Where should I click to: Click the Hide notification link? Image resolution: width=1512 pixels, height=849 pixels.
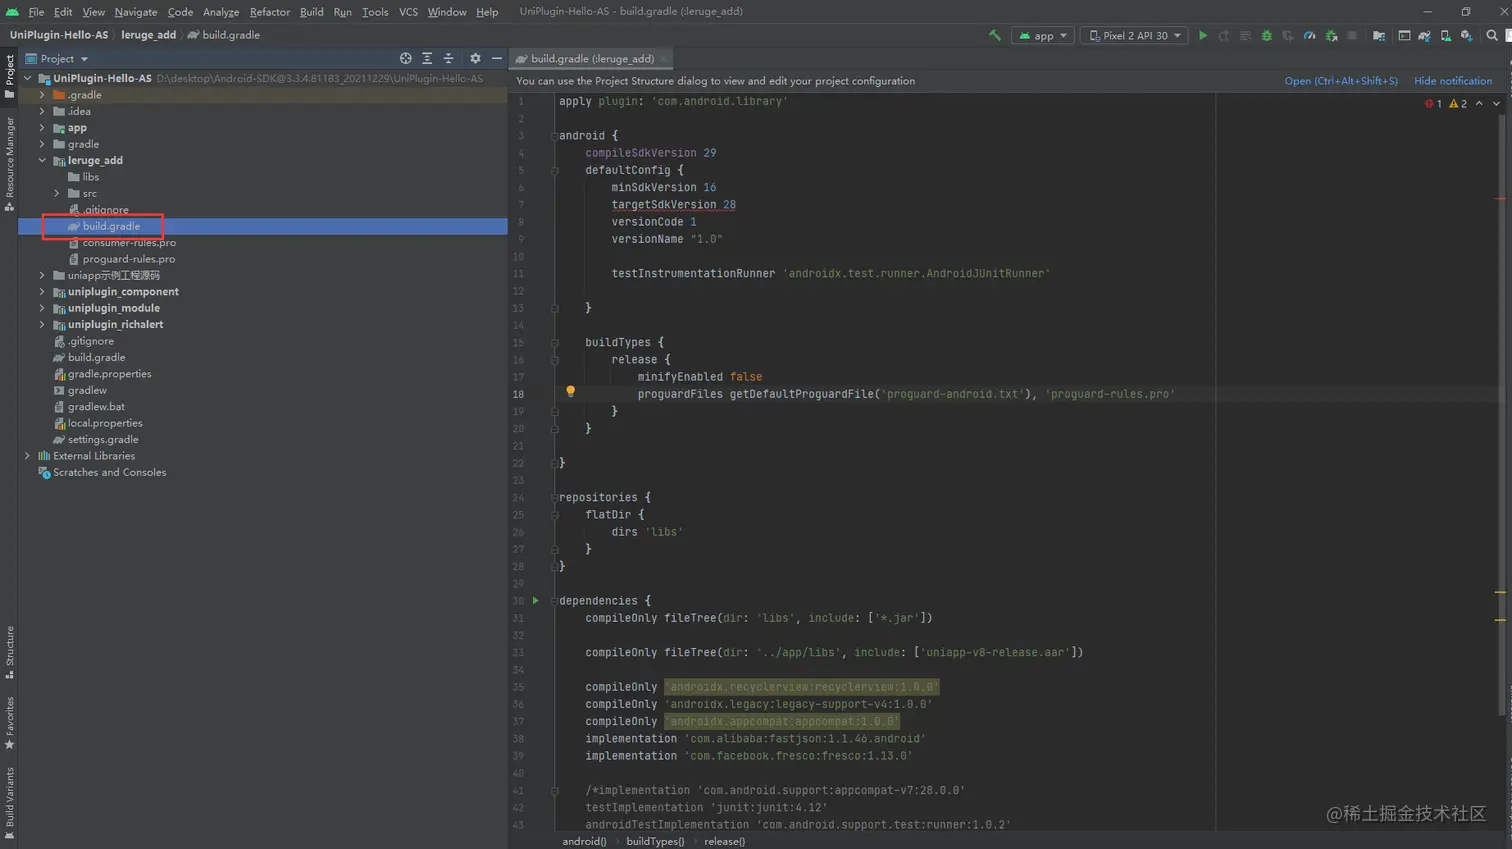(x=1452, y=81)
